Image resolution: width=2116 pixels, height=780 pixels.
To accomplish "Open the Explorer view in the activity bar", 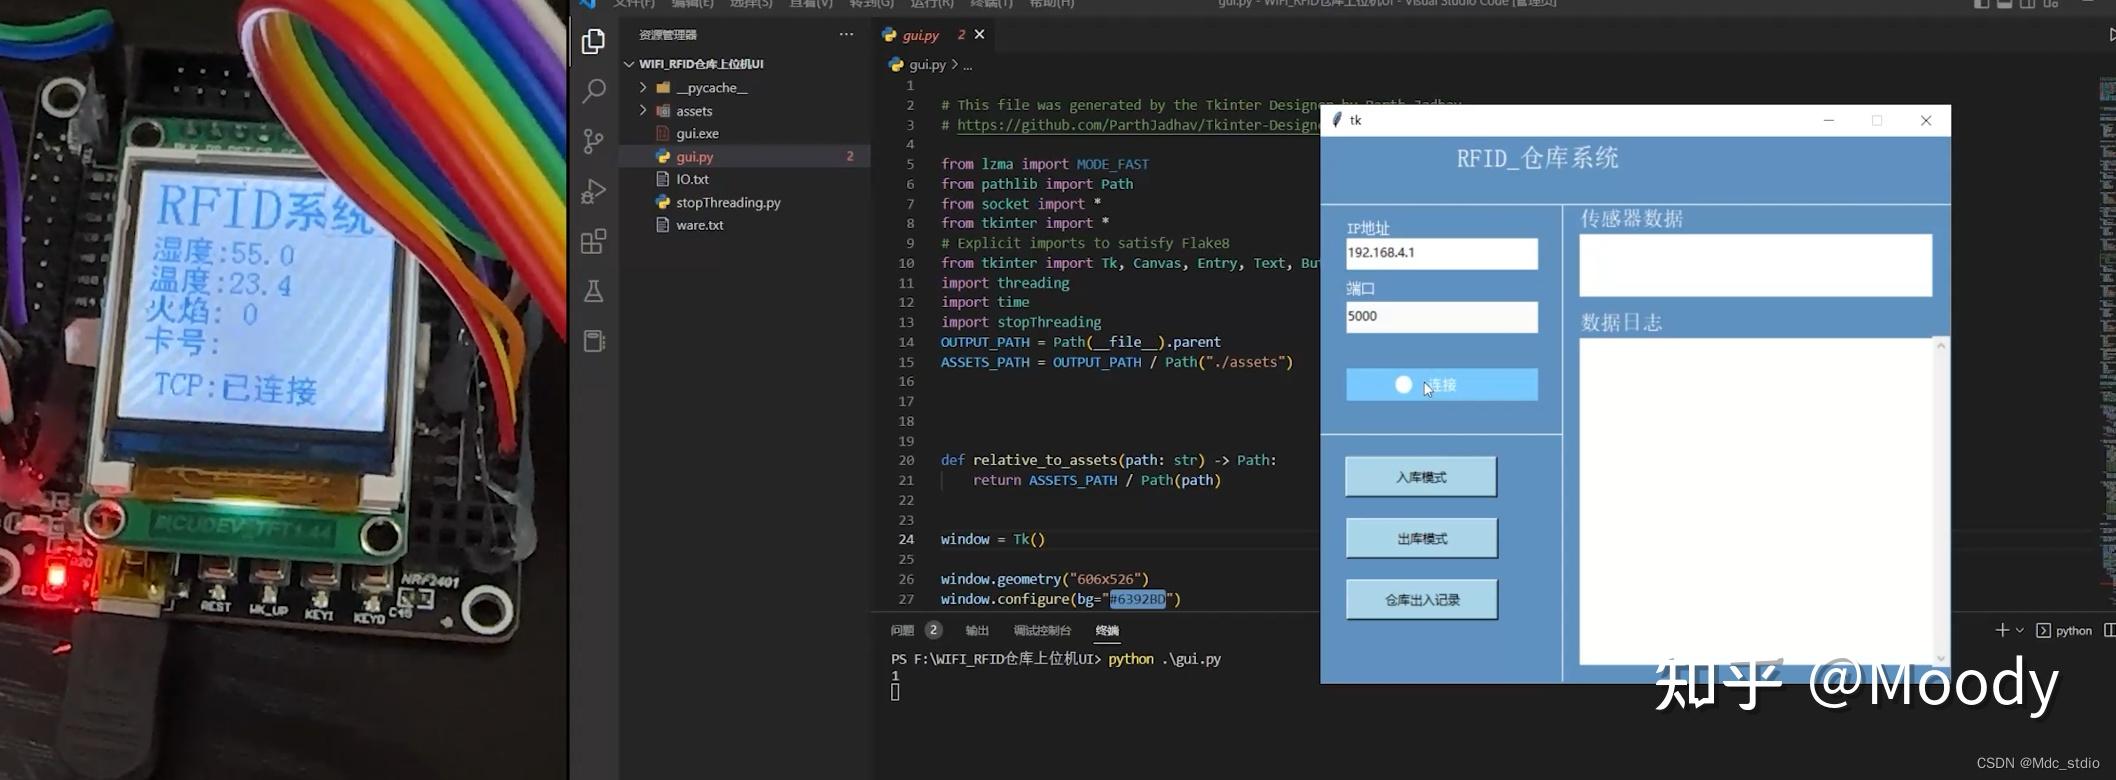I will coord(593,41).
